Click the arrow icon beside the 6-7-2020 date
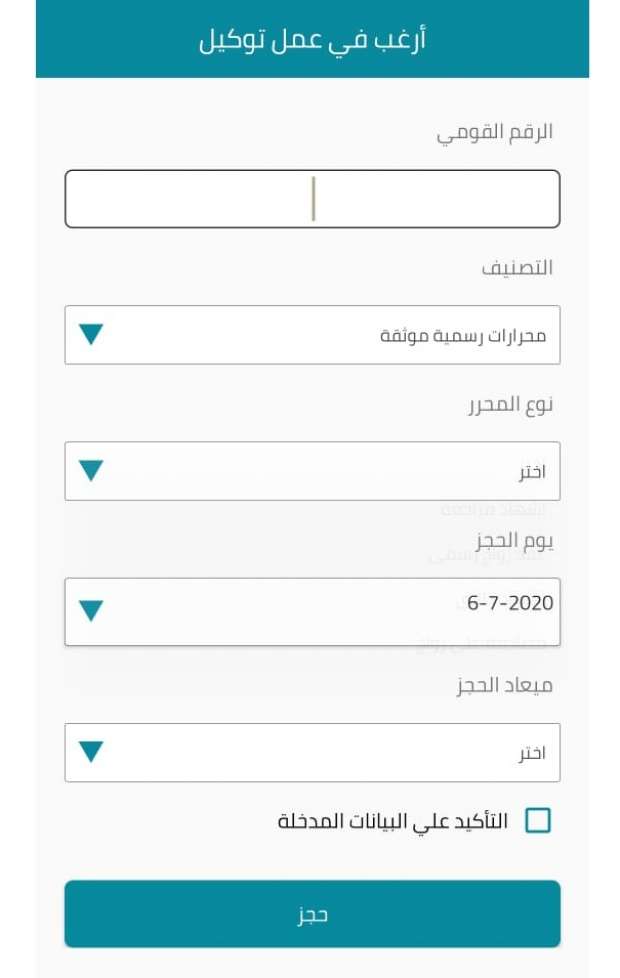The height and width of the screenshot is (978, 620). point(91,610)
